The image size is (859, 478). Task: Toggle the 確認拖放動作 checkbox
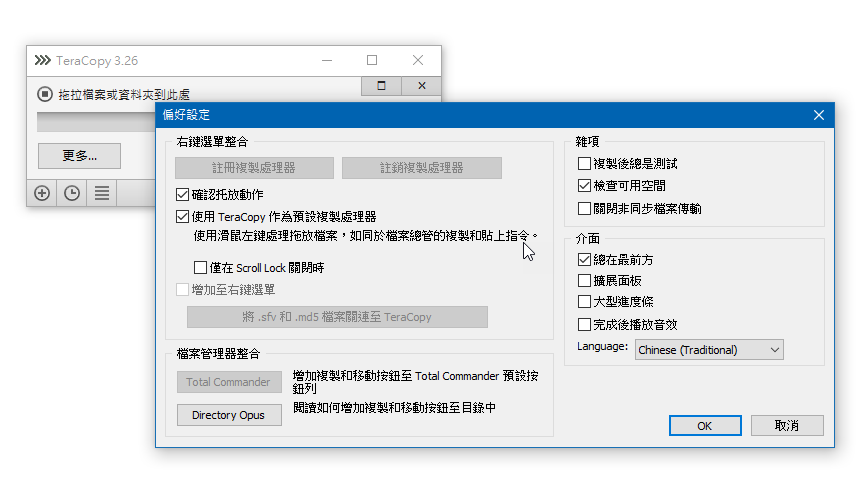pyautogui.click(x=182, y=194)
